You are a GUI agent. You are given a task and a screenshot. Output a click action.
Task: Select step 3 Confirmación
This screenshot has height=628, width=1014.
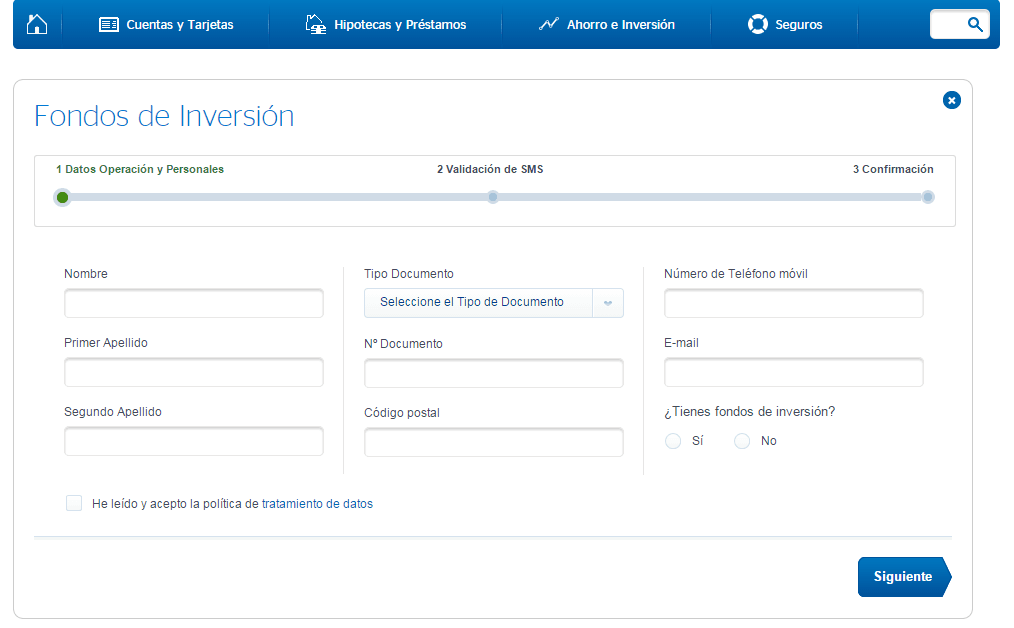pyautogui.click(x=893, y=169)
